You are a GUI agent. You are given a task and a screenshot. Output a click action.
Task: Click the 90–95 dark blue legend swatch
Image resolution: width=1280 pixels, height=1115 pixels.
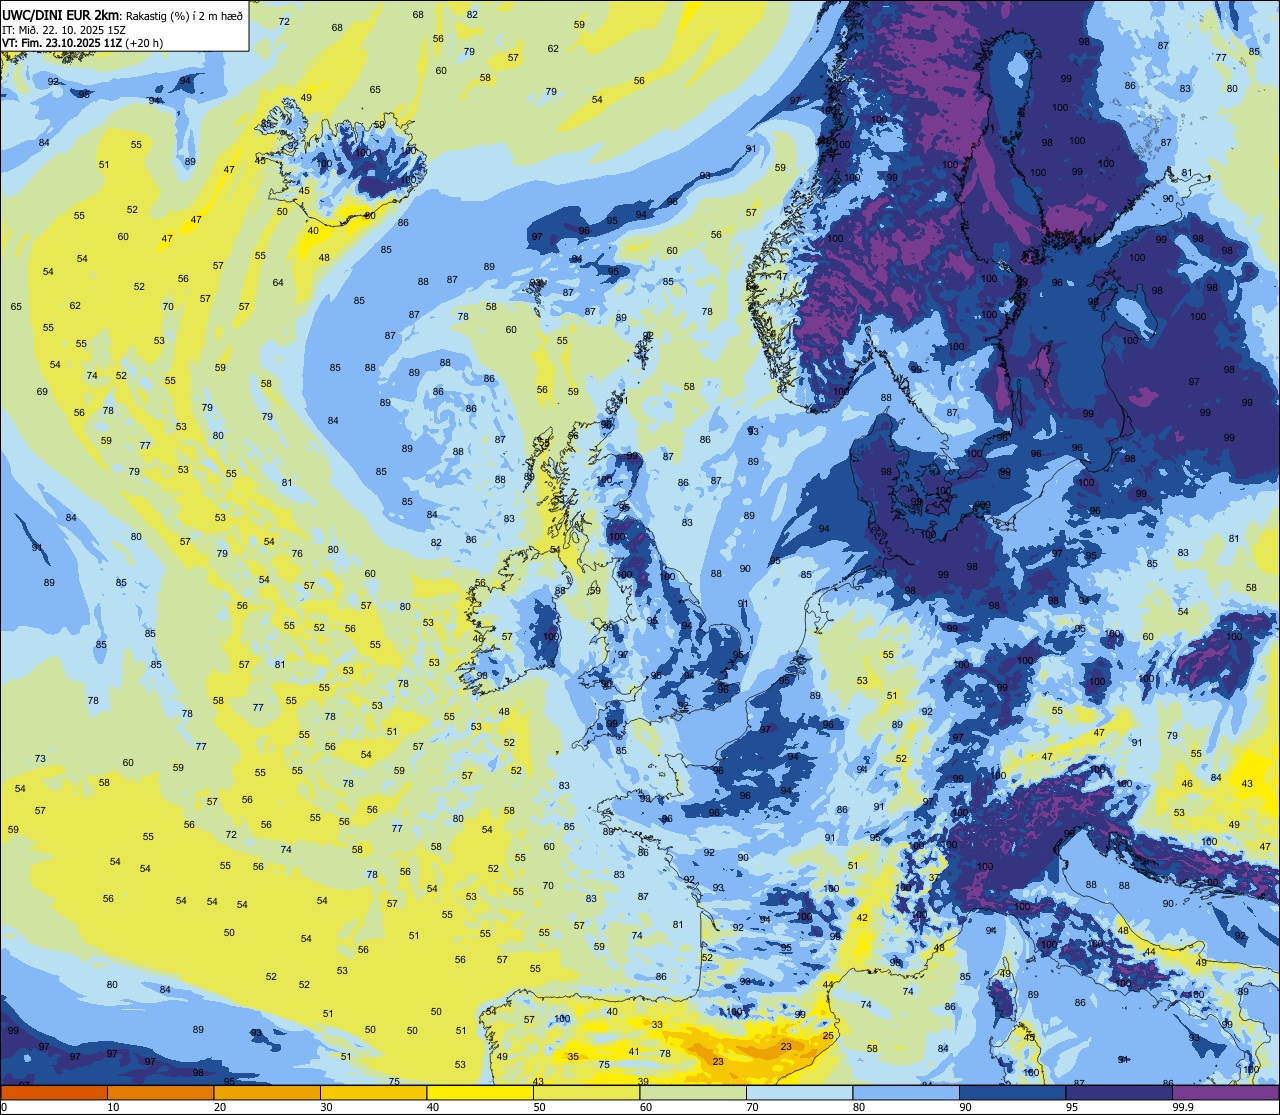pyautogui.click(x=1012, y=1093)
